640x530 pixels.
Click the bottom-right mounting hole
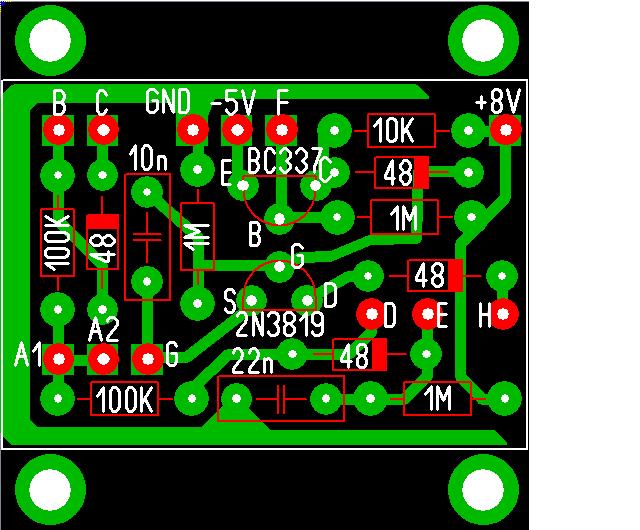tap(483, 489)
